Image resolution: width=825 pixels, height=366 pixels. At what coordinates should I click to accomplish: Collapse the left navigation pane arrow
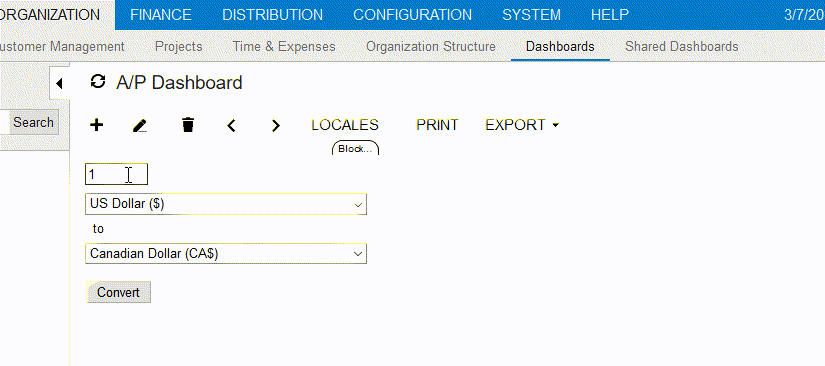59,83
